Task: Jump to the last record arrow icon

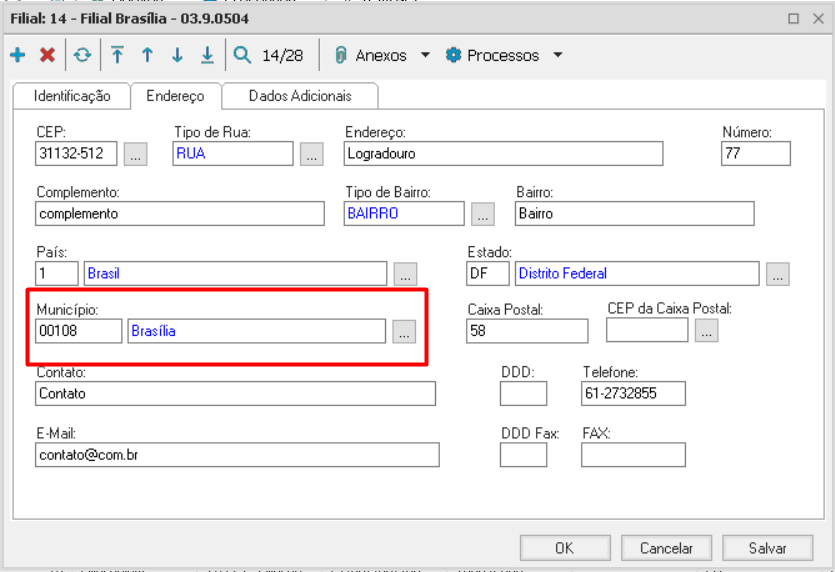Action: 207,55
